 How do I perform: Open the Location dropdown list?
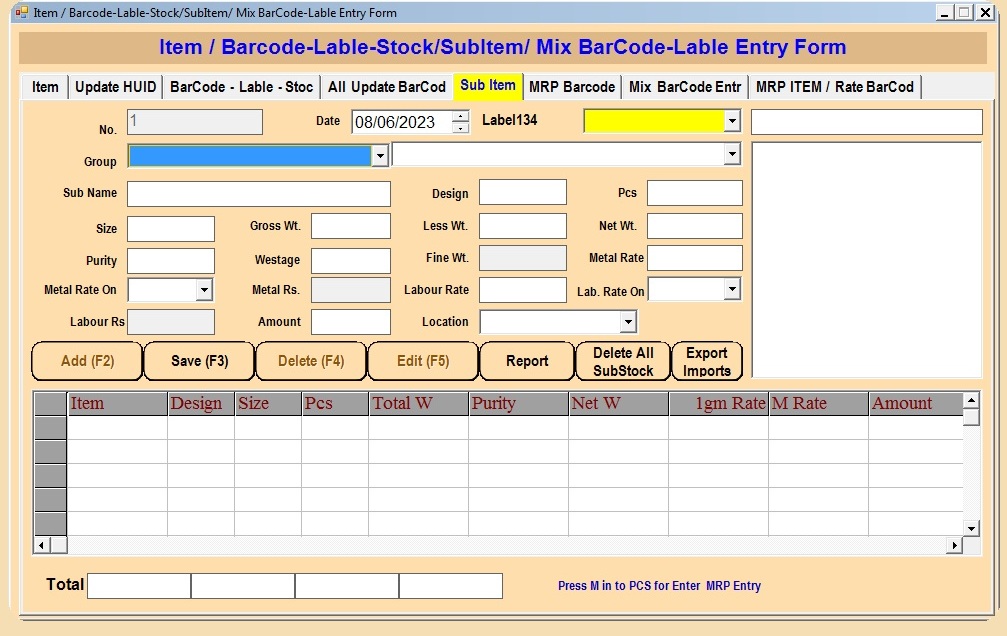(x=628, y=322)
